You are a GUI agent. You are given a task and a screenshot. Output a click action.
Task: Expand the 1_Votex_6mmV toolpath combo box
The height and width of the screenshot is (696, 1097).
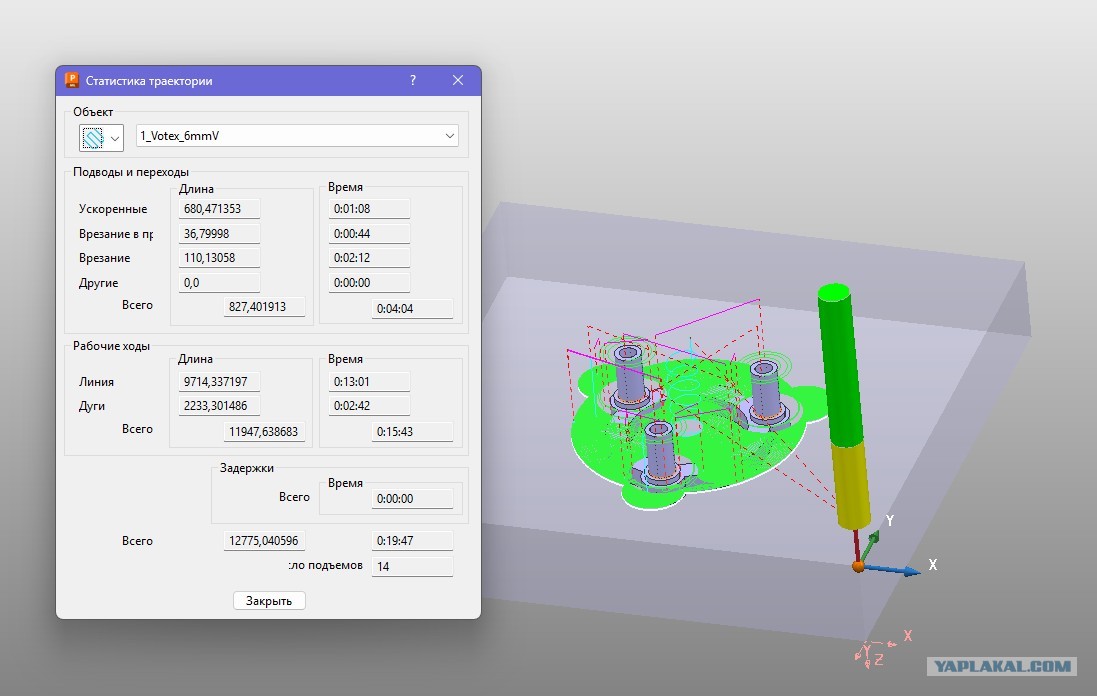coord(297,136)
